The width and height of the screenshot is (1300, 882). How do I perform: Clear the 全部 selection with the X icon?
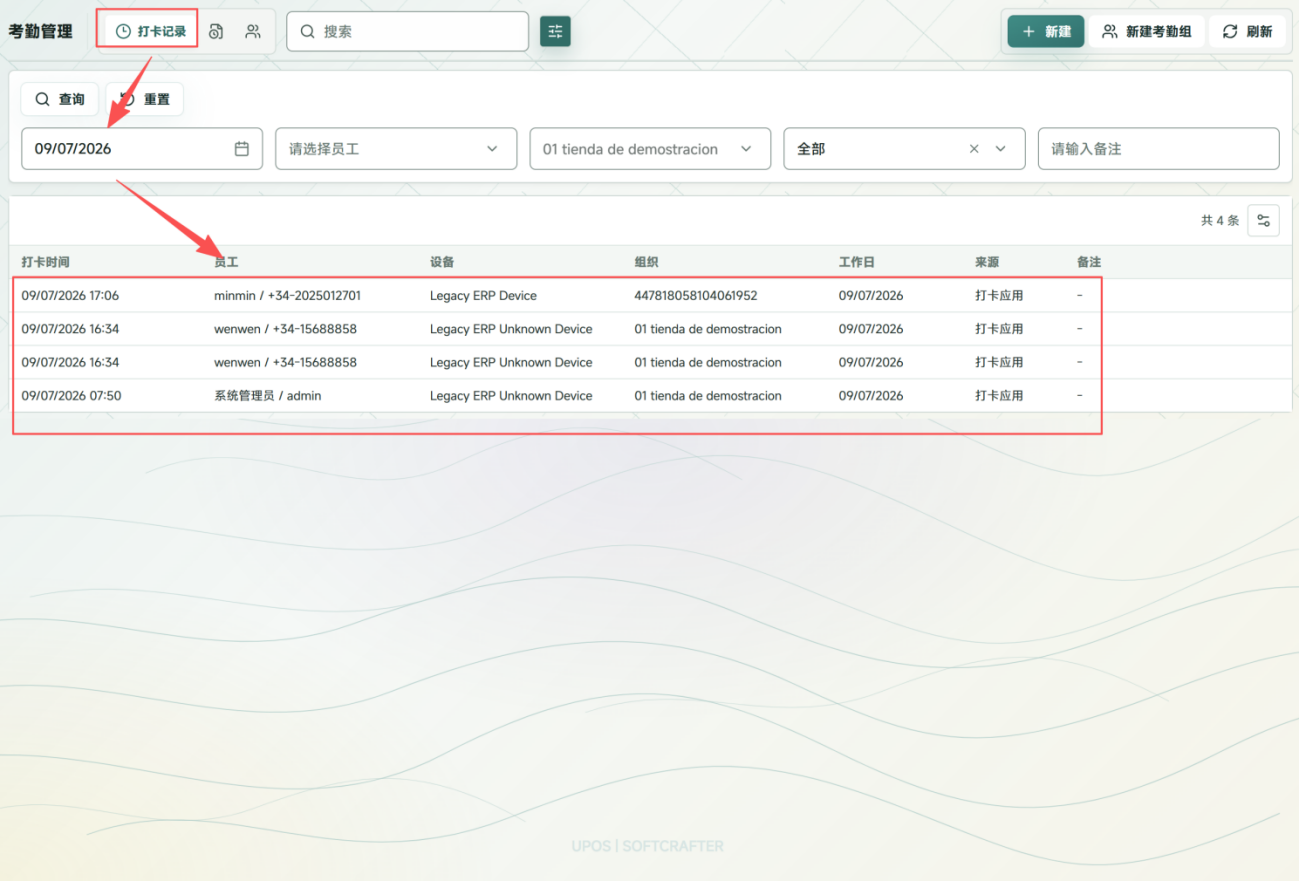[x=974, y=148]
